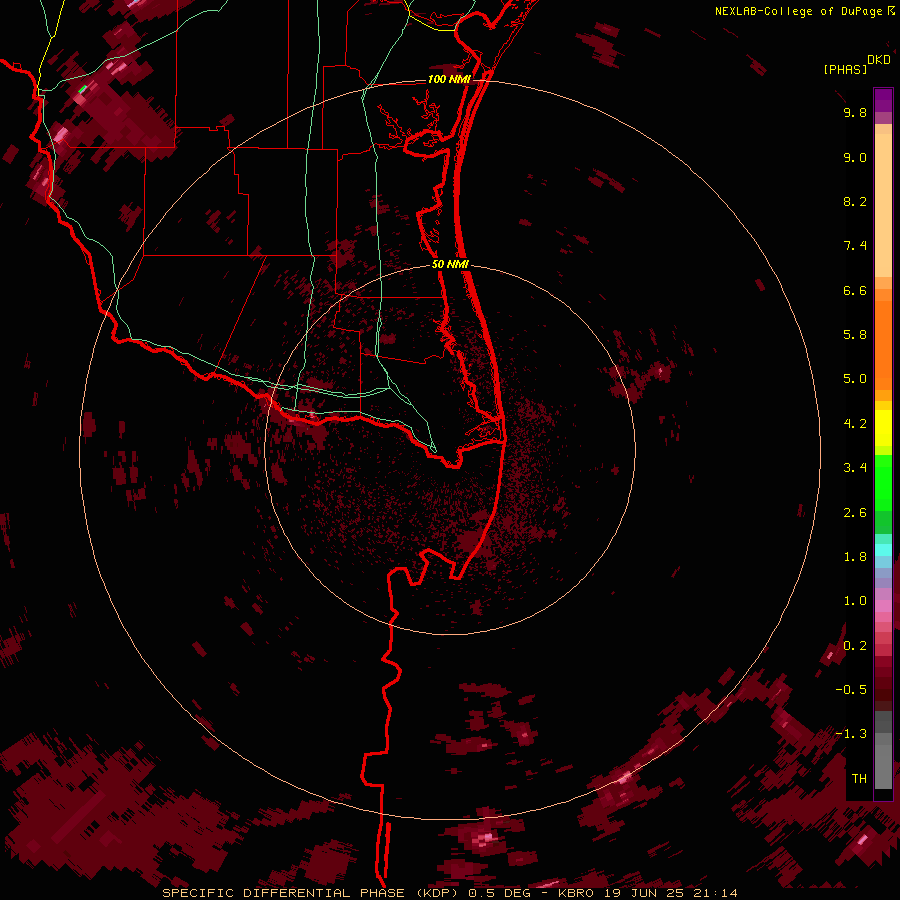
Task: Click the 4.2 scale value label
Action: coord(855,423)
